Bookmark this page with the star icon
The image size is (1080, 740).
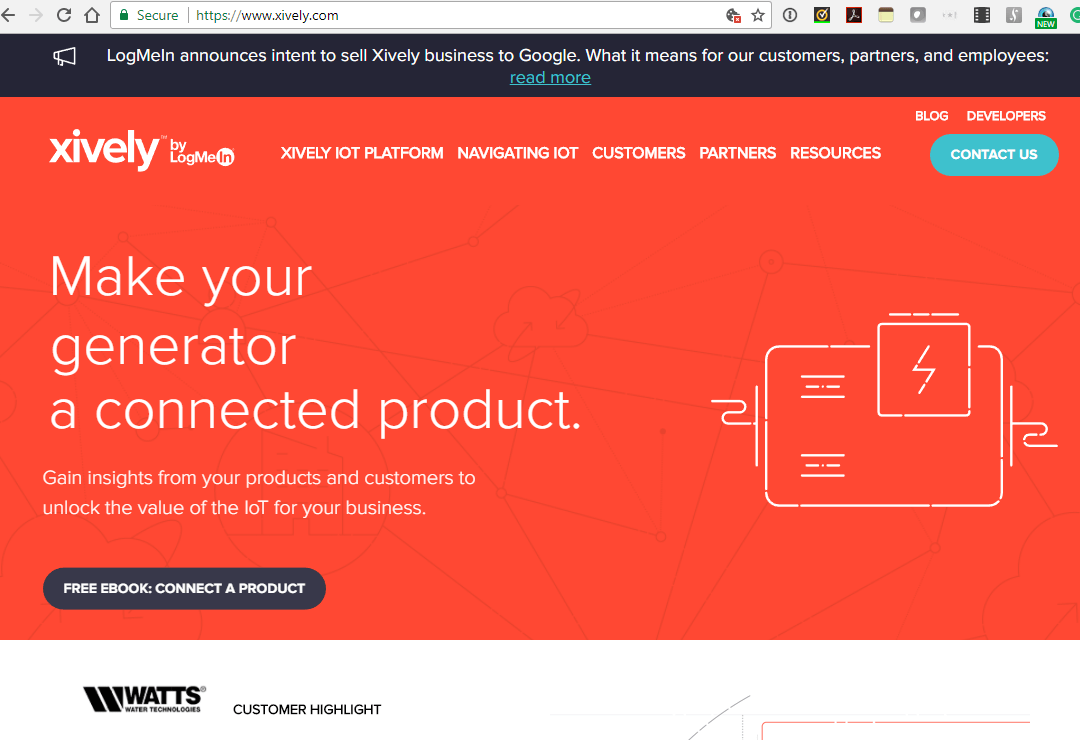(x=758, y=15)
